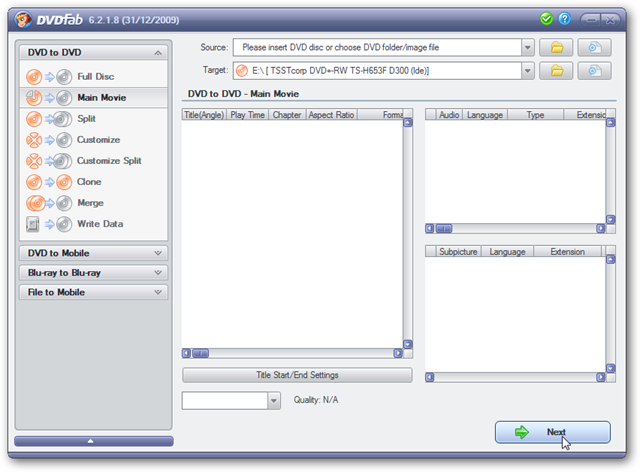Image resolution: width=640 pixels, height=472 pixels.
Task: Open the Write Data mode
Action: pyautogui.click(x=93, y=224)
